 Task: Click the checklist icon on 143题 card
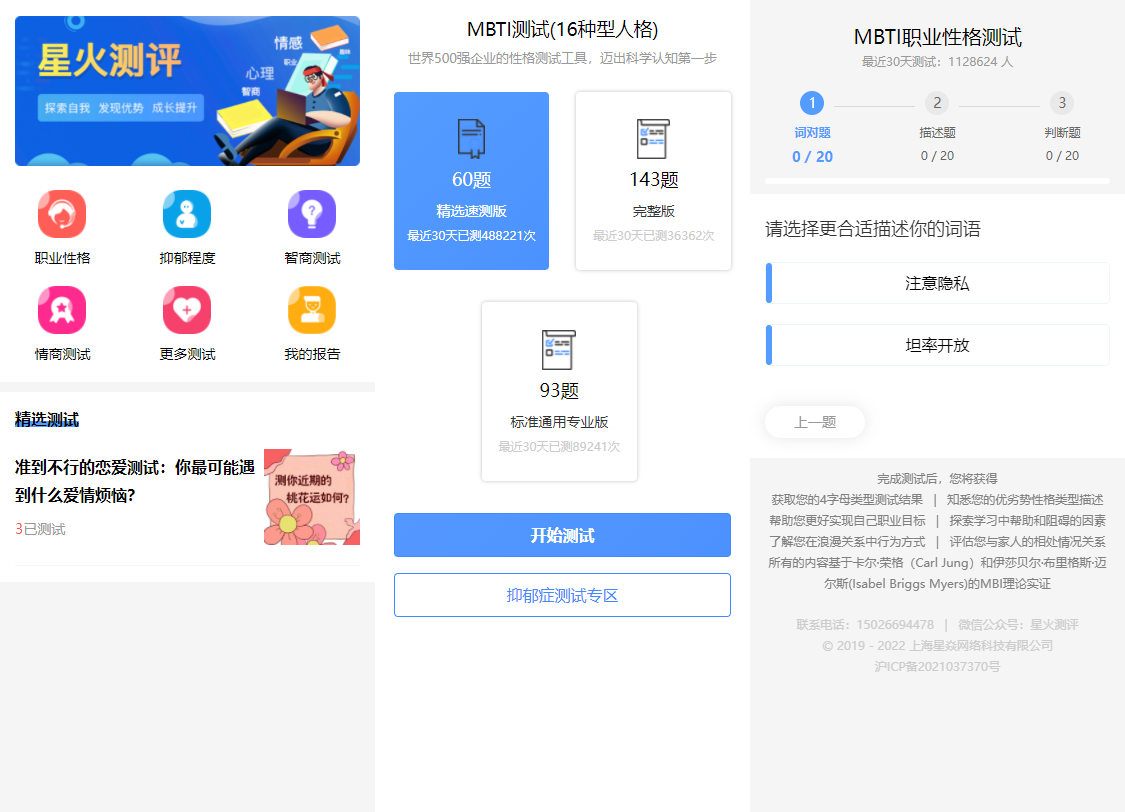654,138
